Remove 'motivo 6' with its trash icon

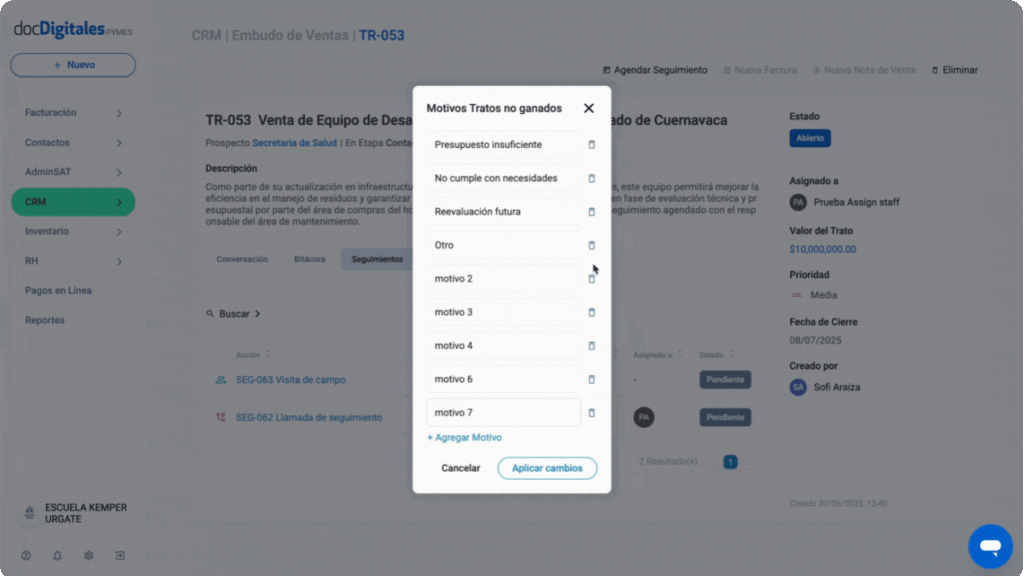[592, 379]
